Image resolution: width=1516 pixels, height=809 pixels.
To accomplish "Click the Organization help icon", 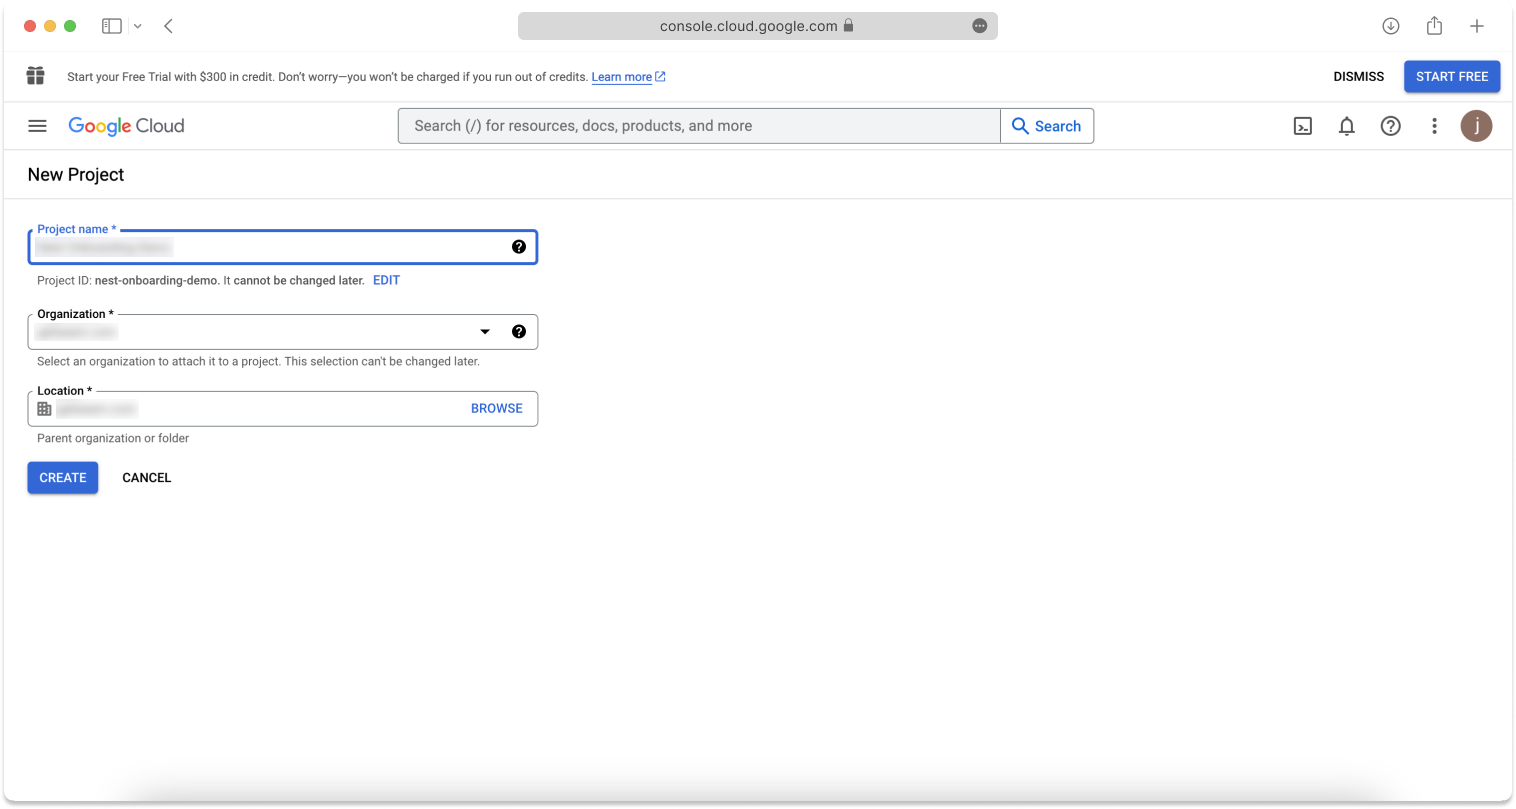I will click(x=519, y=331).
